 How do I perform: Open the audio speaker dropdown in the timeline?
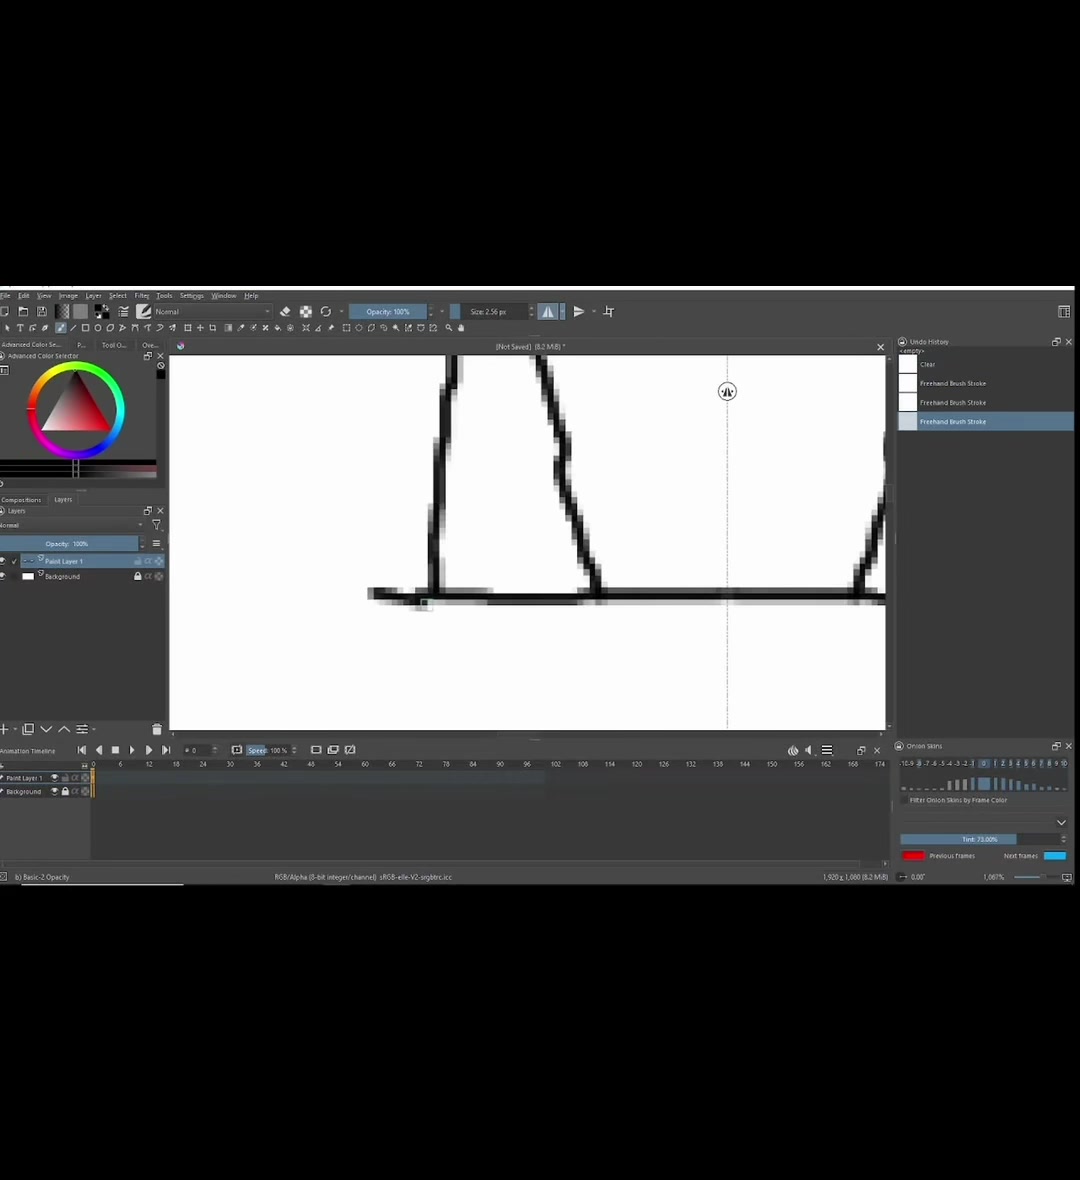[809, 750]
